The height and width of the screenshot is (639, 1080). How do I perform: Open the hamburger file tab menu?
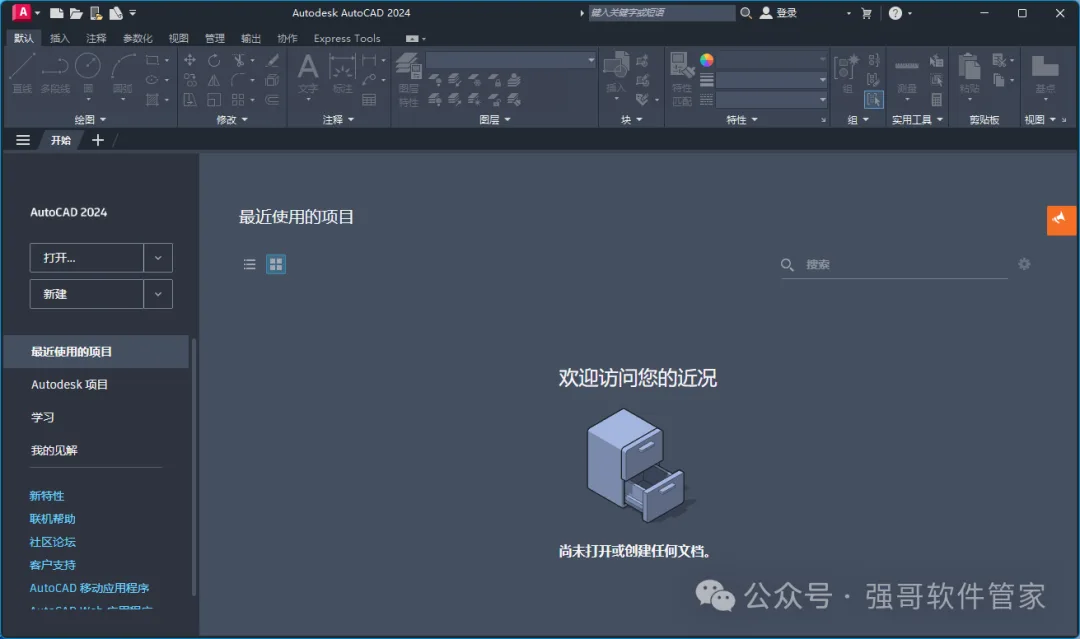pyautogui.click(x=23, y=140)
